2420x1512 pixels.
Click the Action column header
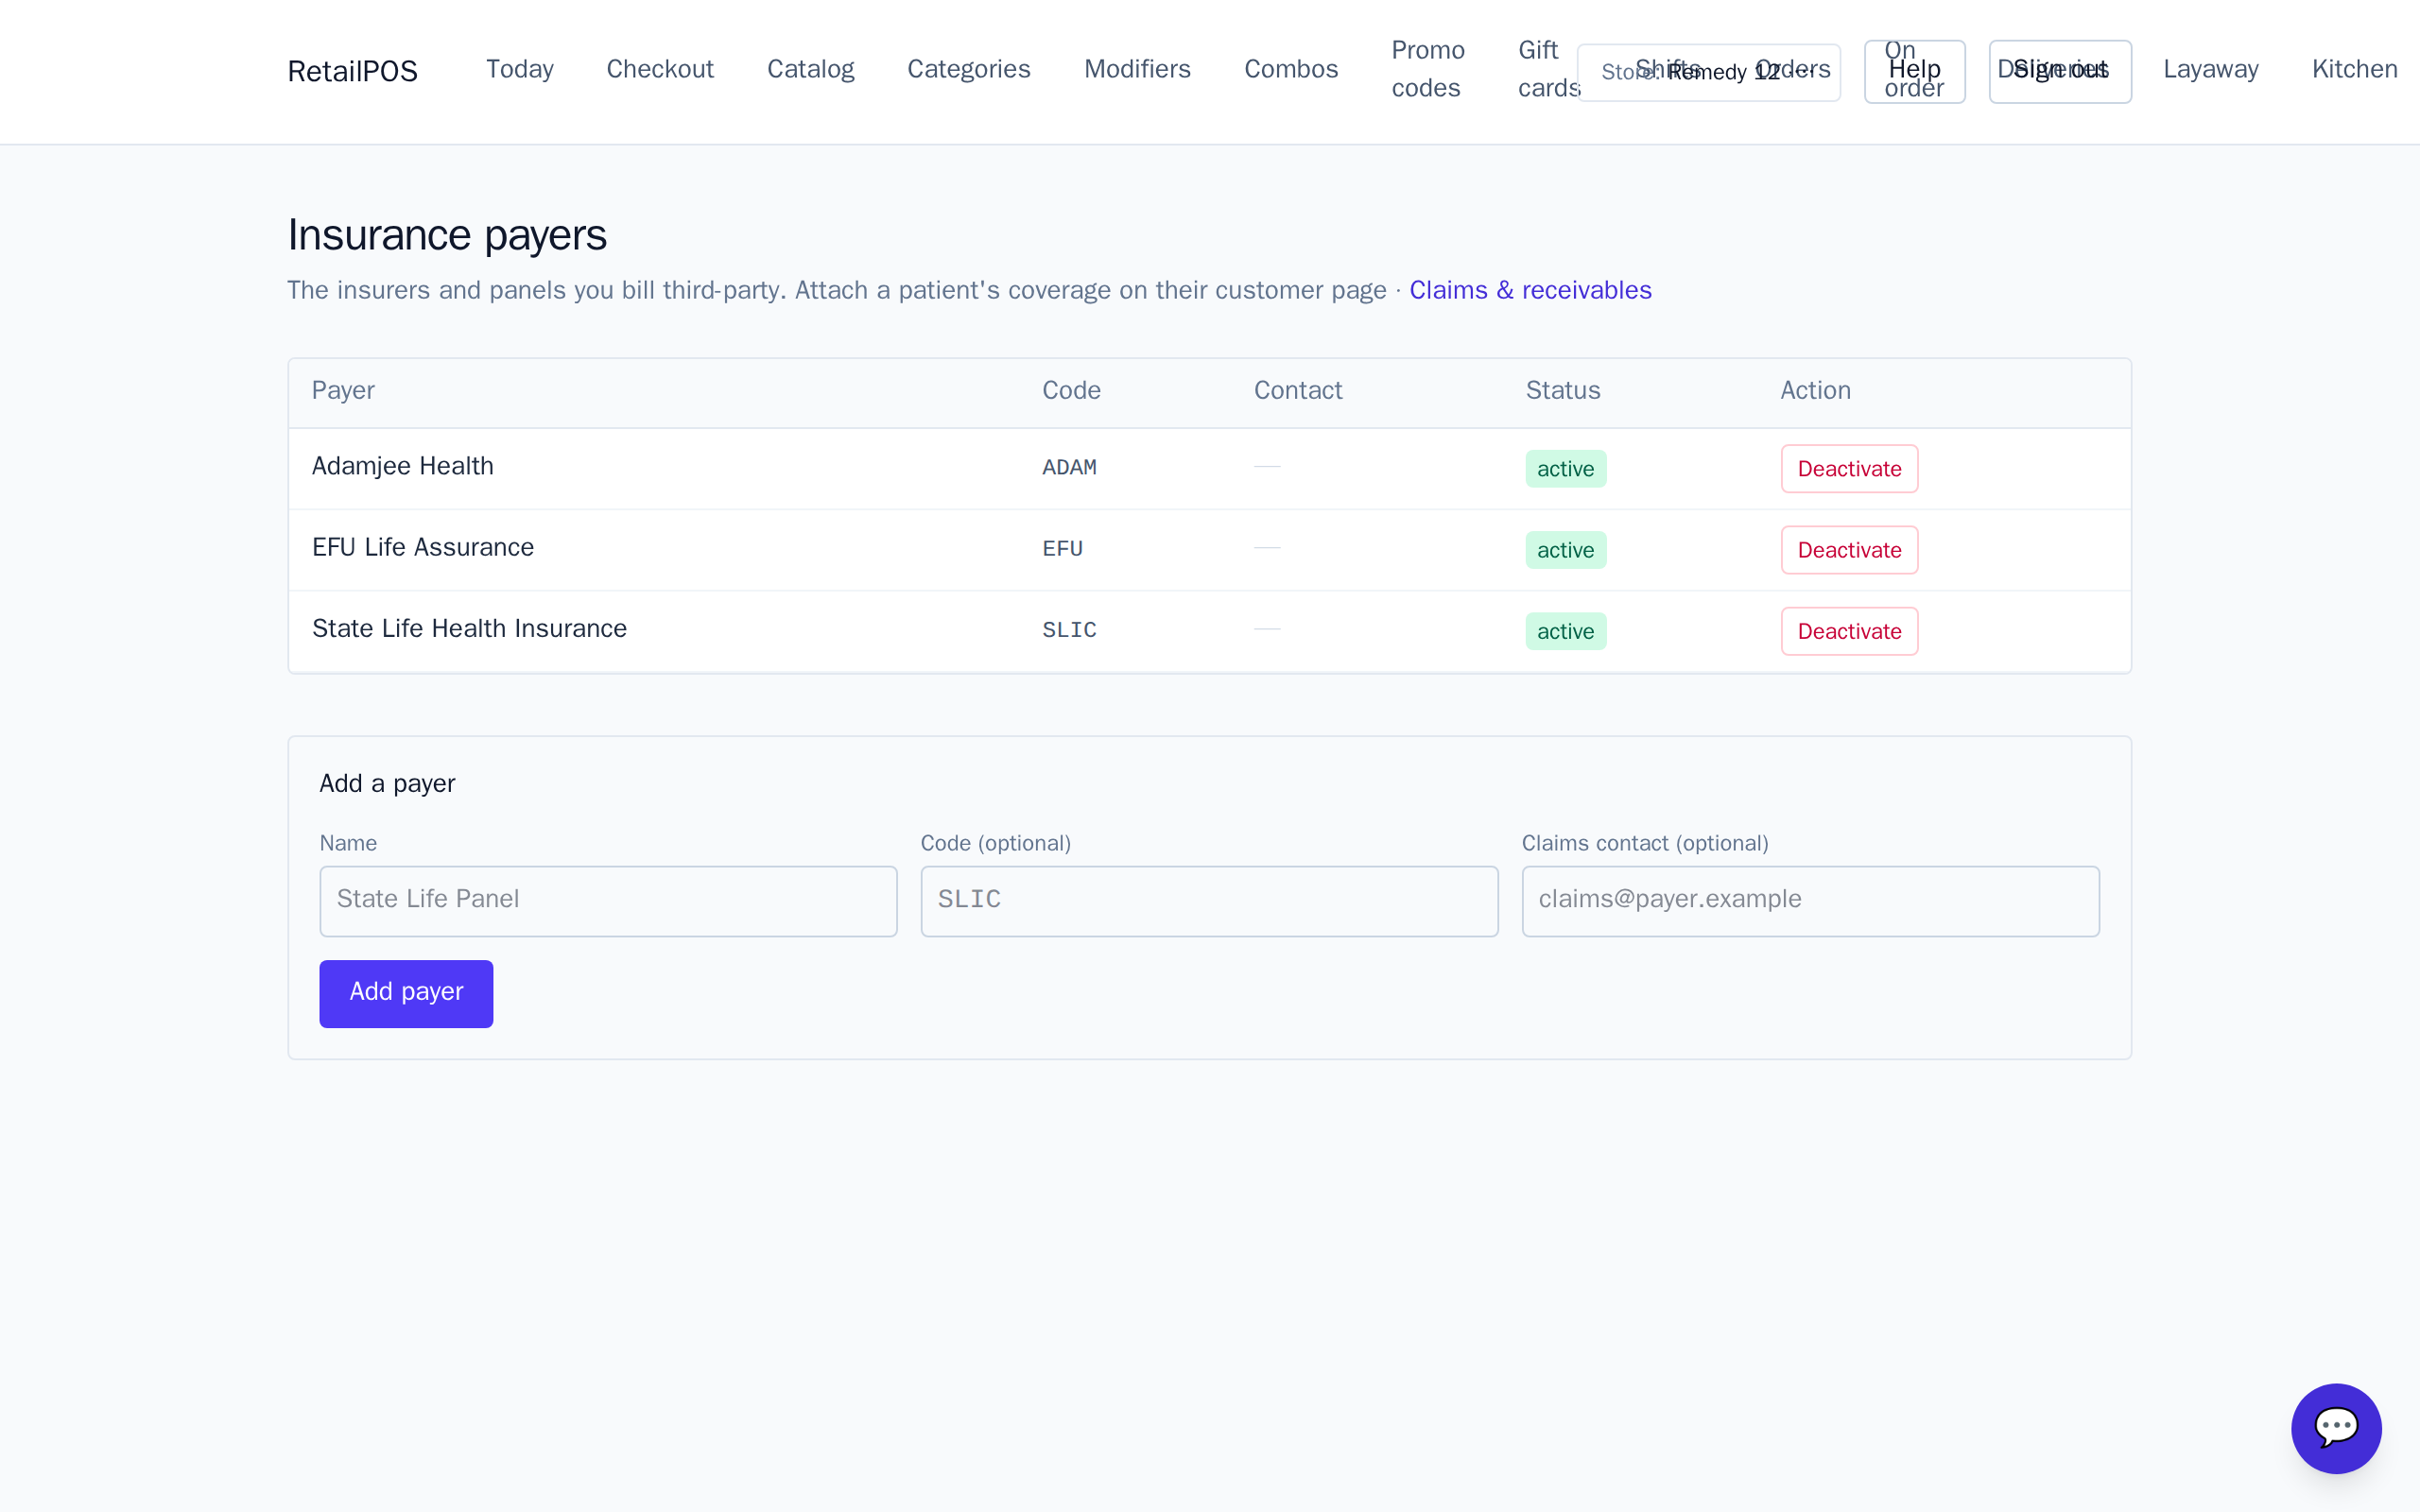coord(1815,391)
